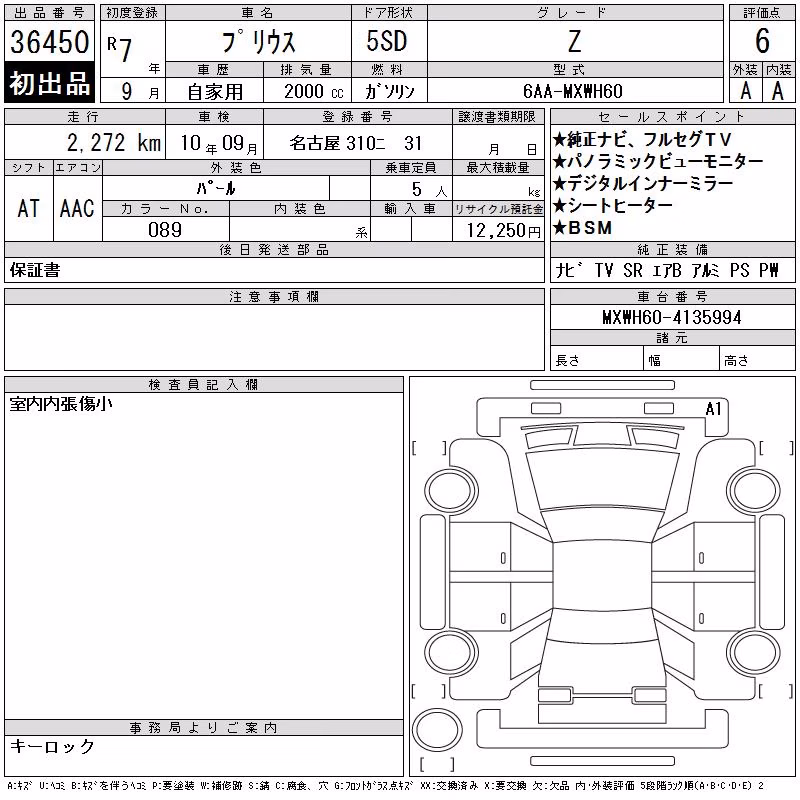Click the 保証書 later-shipped parts entry
The image size is (800, 800).
[35, 270]
